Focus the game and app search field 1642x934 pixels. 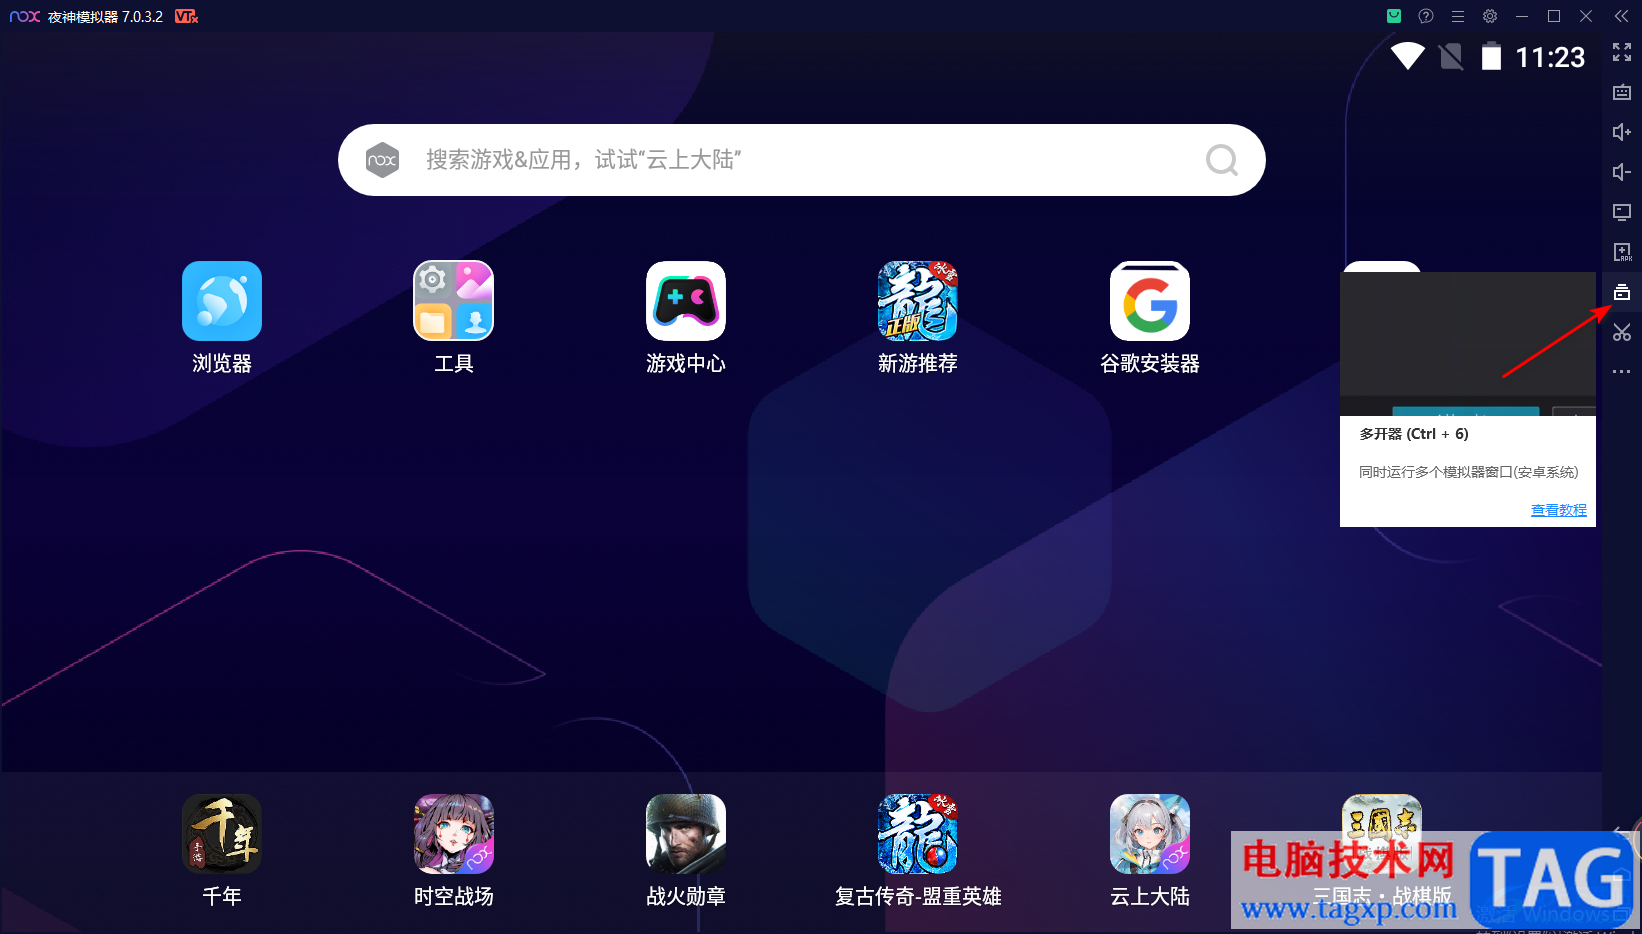click(802, 160)
